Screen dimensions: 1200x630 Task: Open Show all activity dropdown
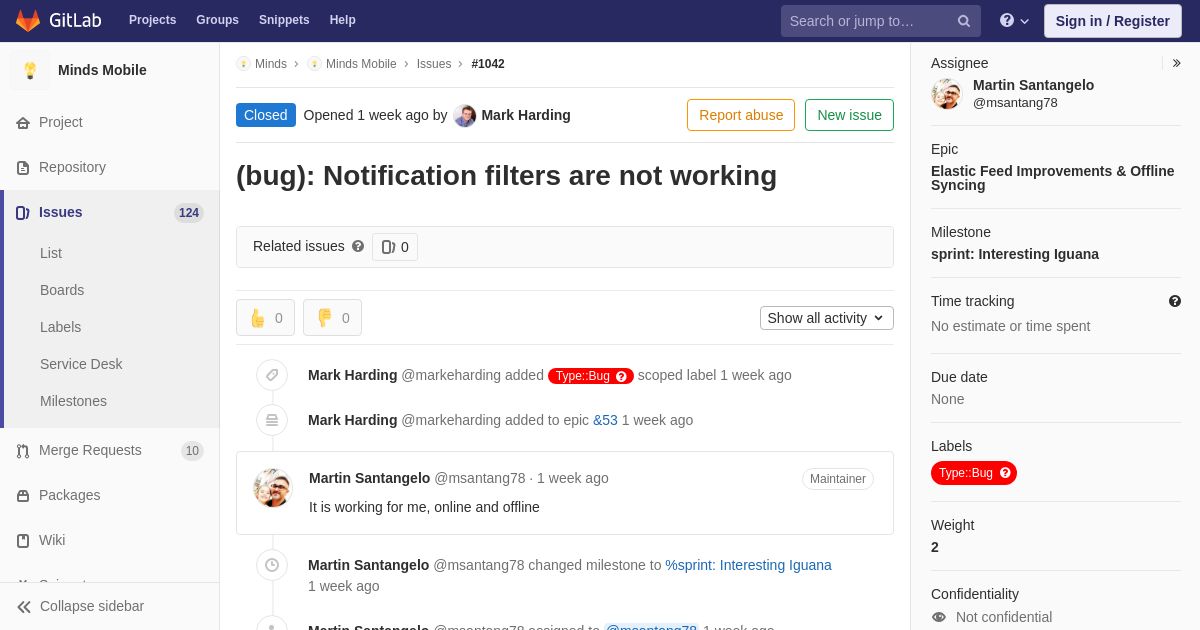click(827, 318)
